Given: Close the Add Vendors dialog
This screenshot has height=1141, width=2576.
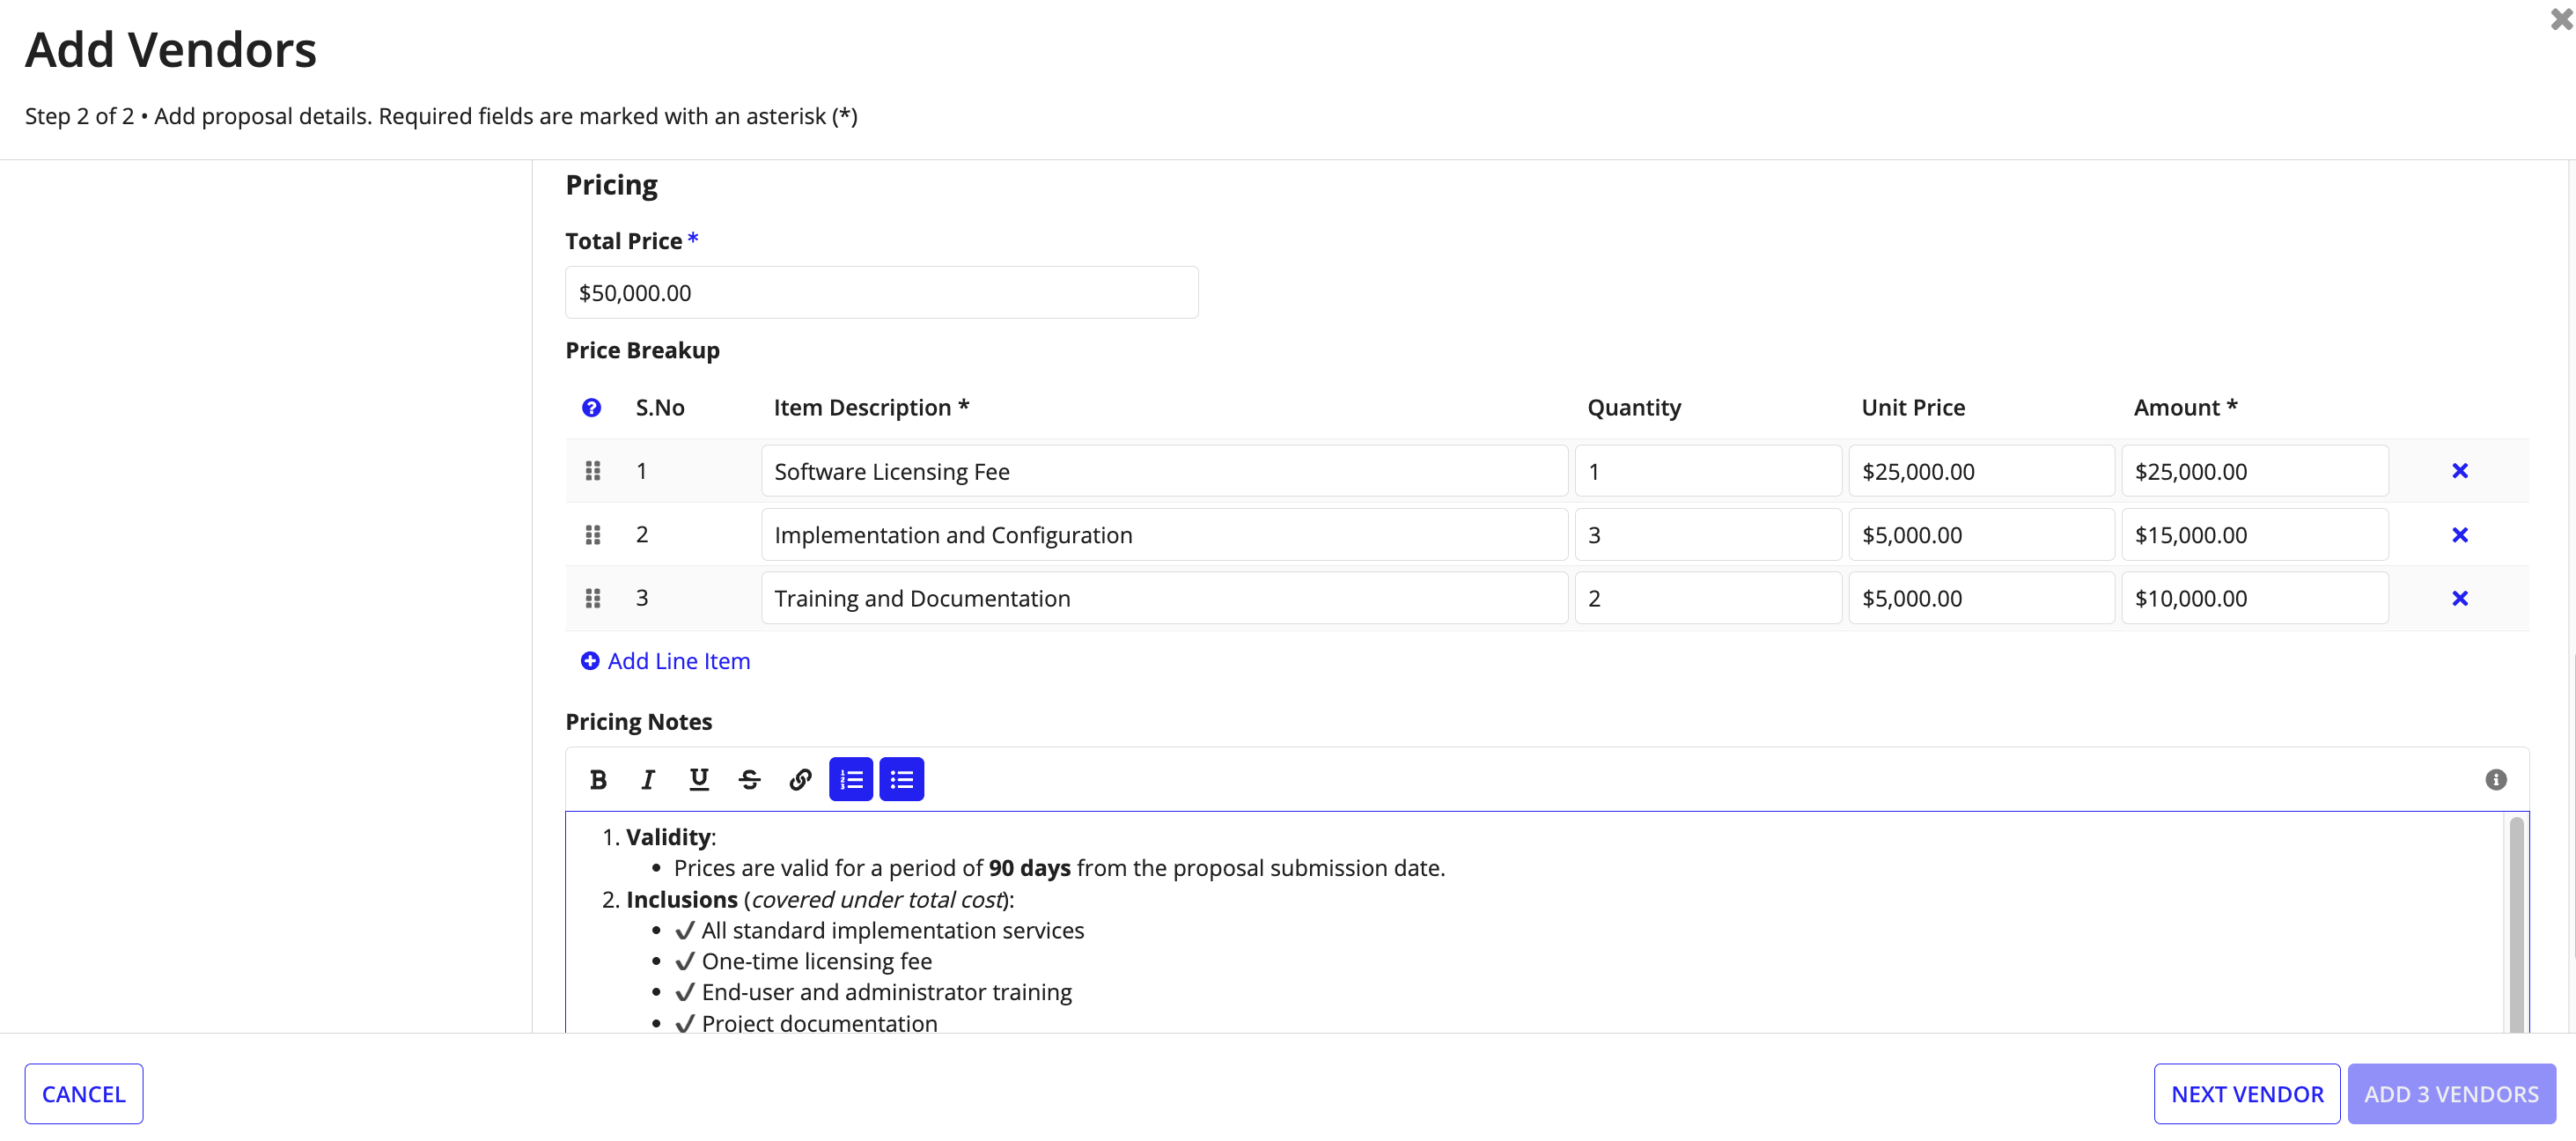Looking at the screenshot, I should coord(2560,19).
